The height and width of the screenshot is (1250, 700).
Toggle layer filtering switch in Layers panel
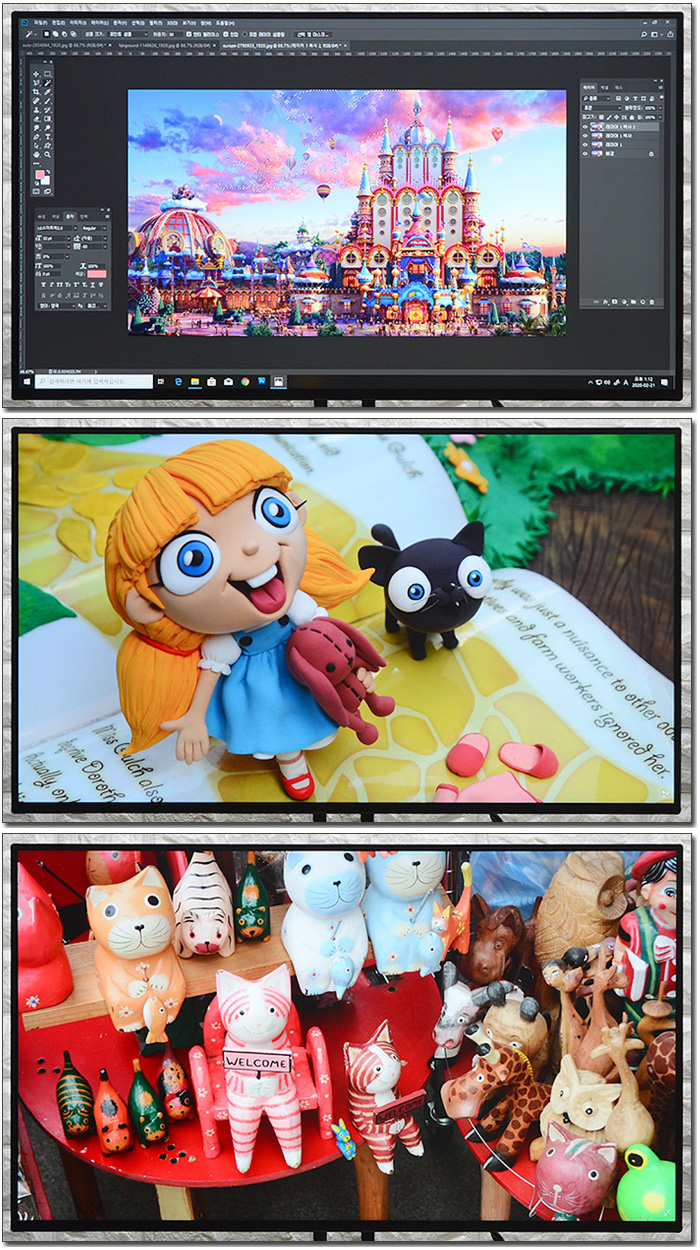(x=662, y=98)
